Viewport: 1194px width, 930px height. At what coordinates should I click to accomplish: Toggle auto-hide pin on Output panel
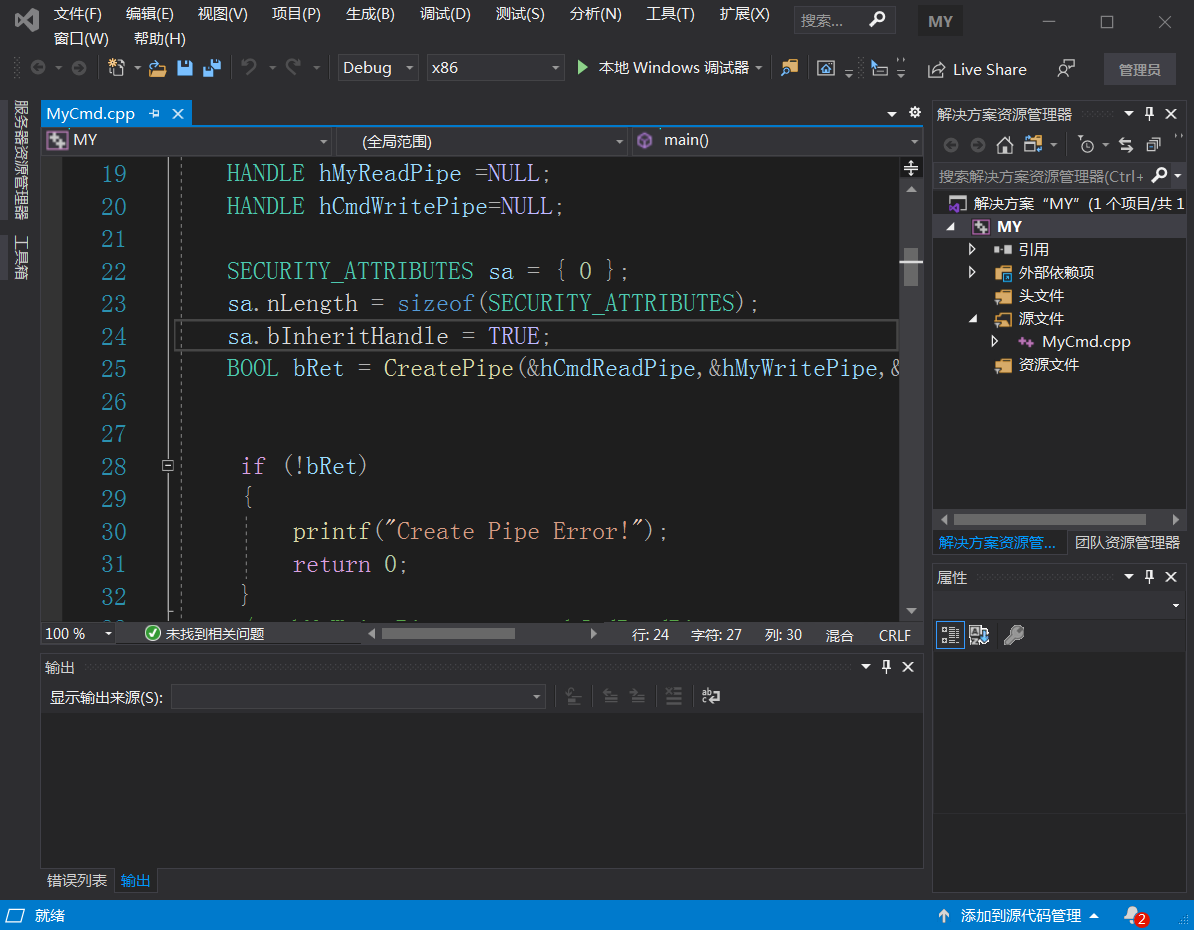pos(886,666)
